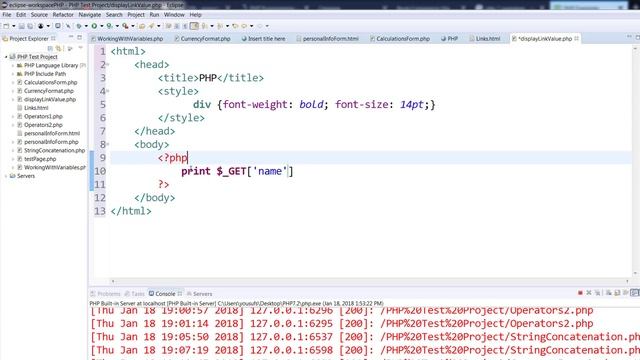Select testPage.php in Project Explorer
Image resolution: width=640 pixels, height=360 pixels.
[40, 159]
